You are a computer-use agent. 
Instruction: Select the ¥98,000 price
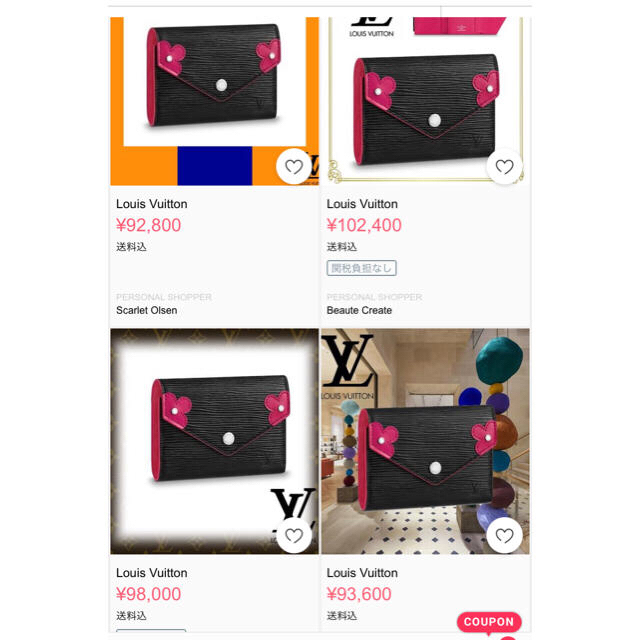(149, 594)
